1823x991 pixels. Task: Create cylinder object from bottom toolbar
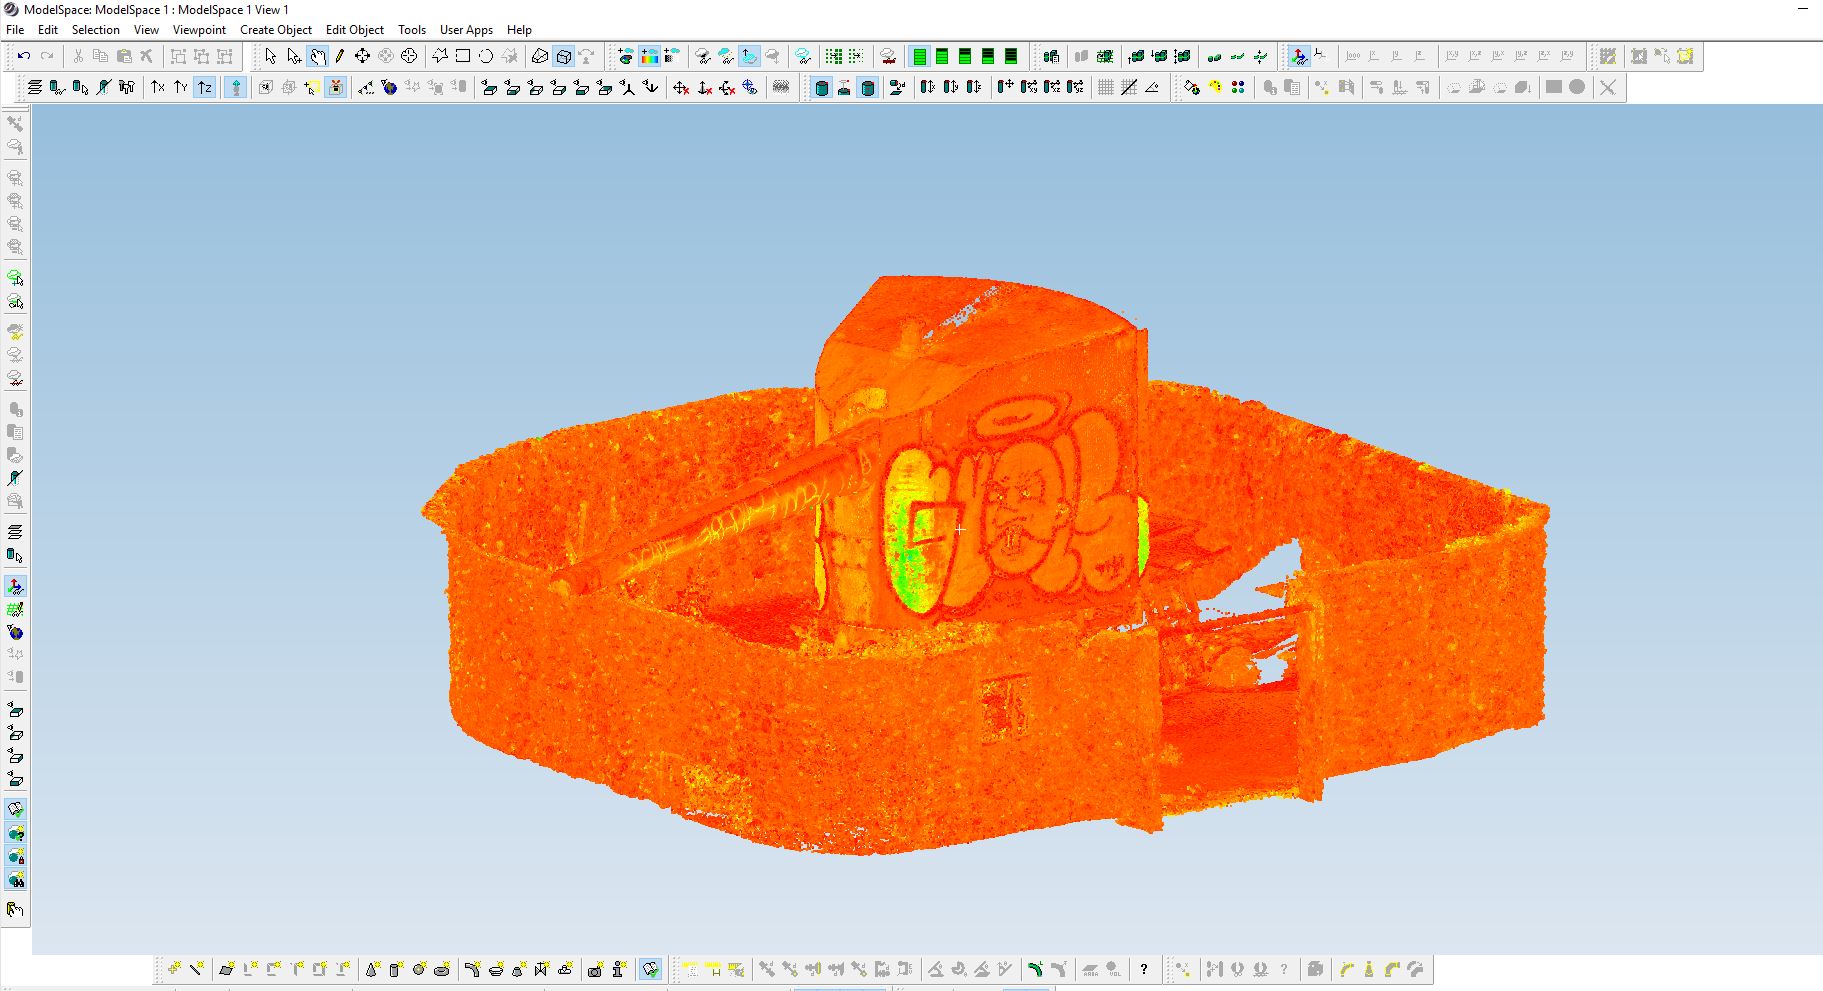coord(396,969)
